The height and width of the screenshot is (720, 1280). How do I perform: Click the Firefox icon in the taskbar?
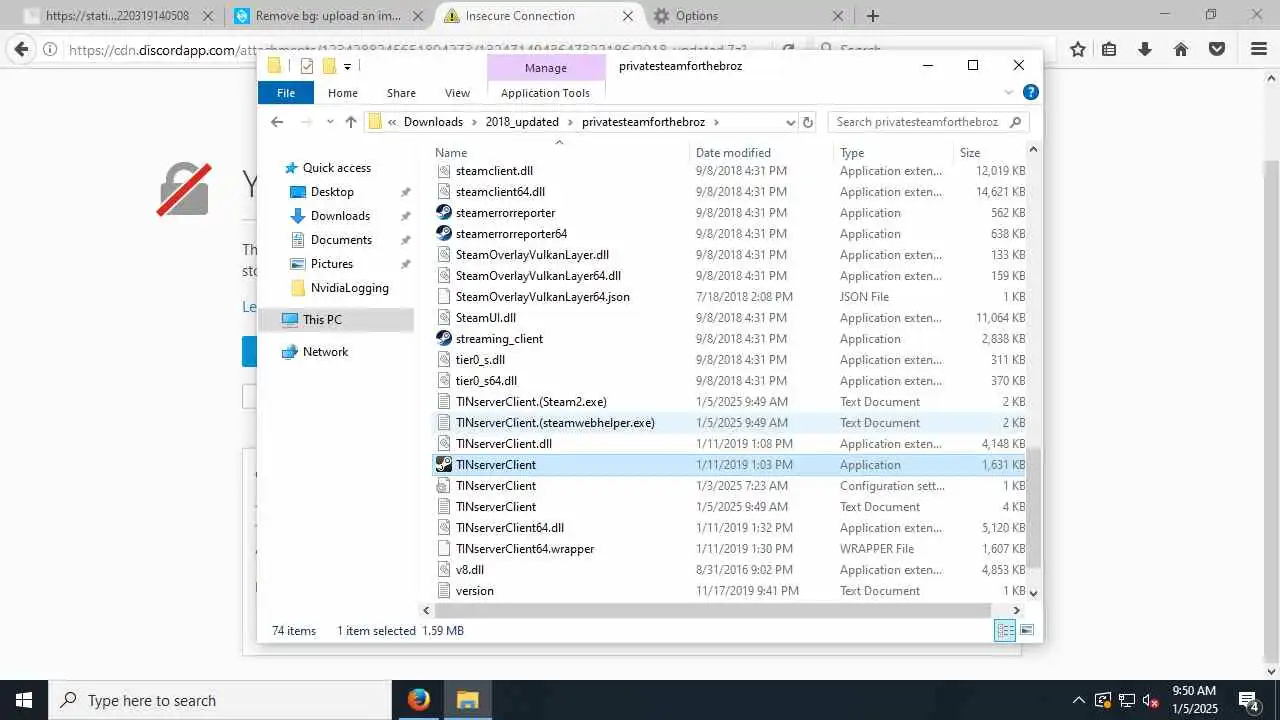pos(419,700)
